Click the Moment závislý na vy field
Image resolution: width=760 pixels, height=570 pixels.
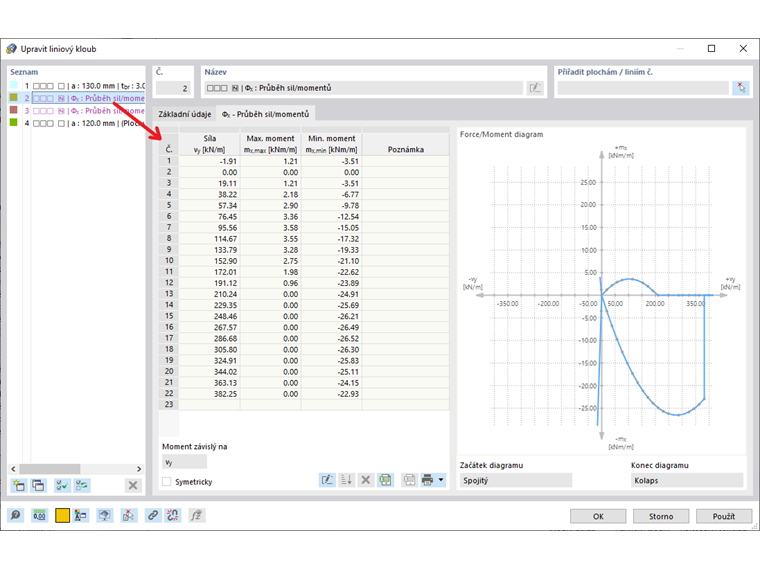point(184,462)
